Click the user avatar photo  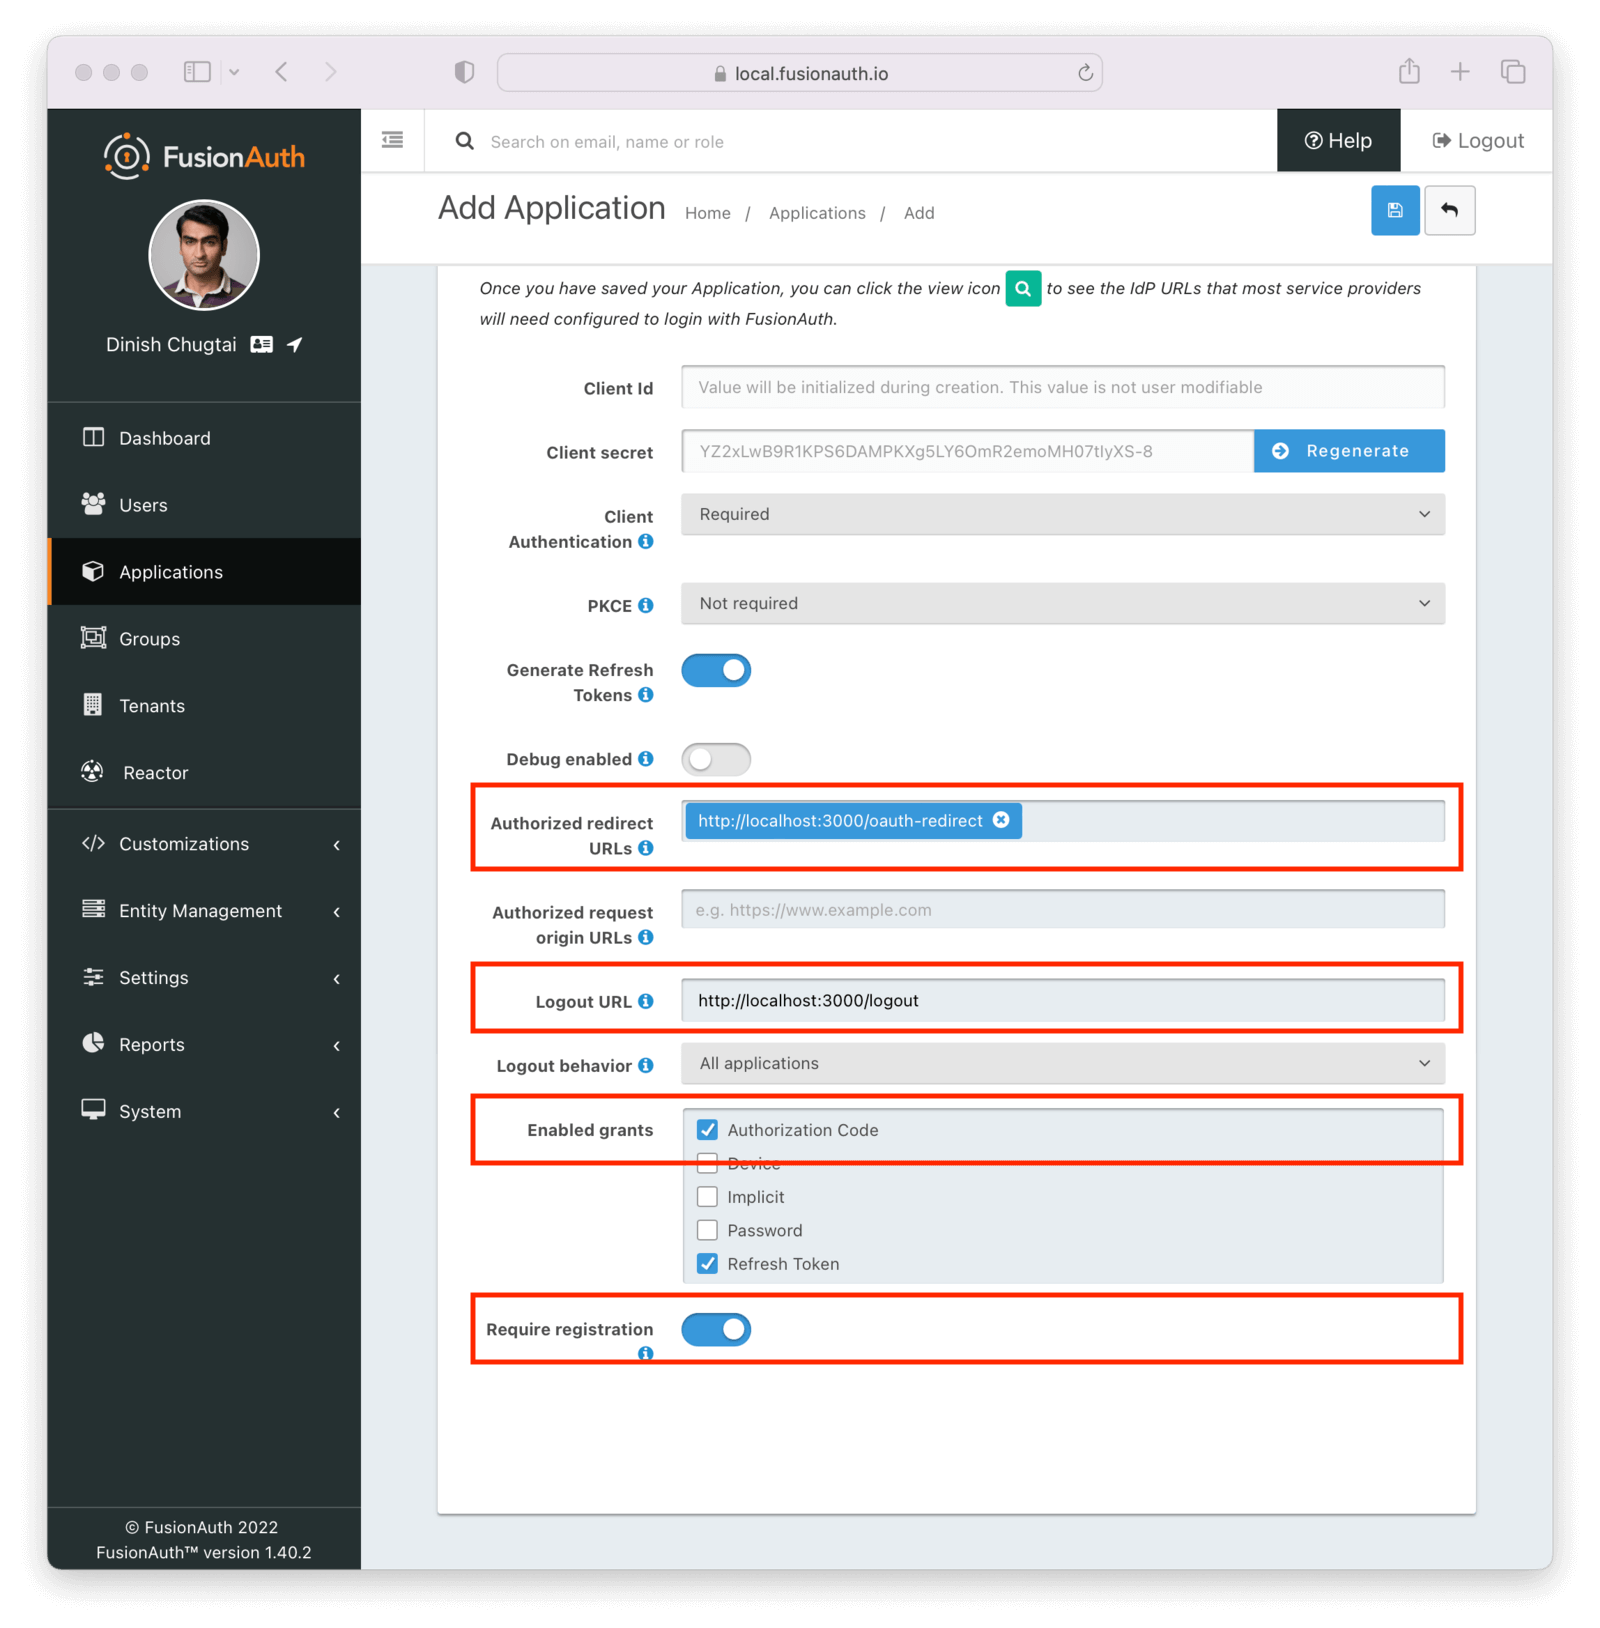(204, 255)
